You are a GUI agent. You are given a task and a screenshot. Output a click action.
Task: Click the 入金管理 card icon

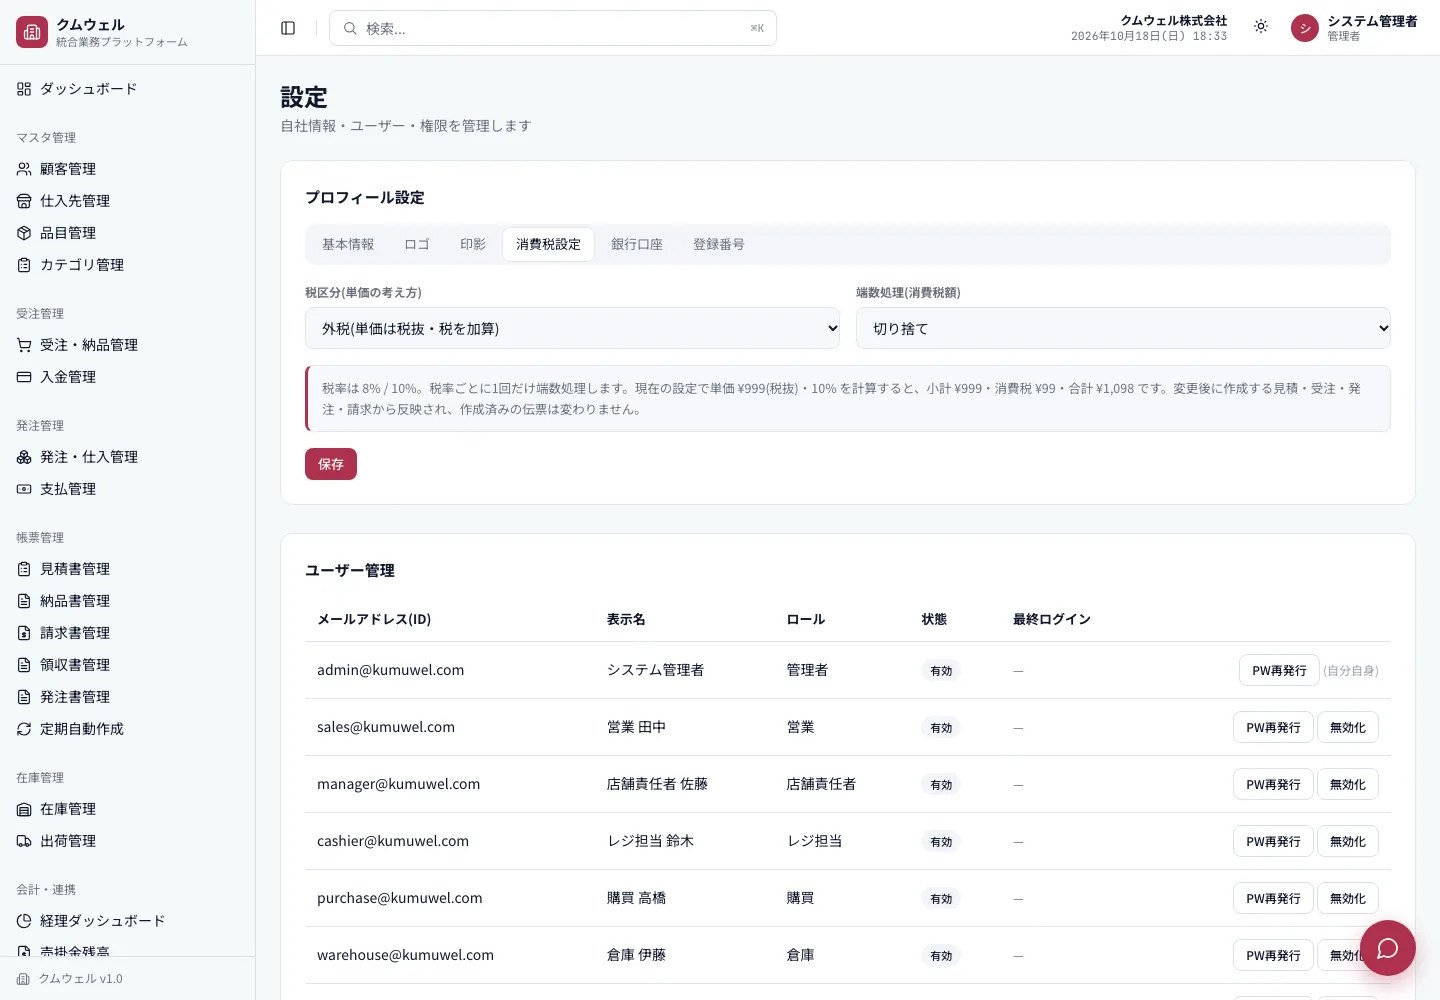pyautogui.click(x=24, y=377)
